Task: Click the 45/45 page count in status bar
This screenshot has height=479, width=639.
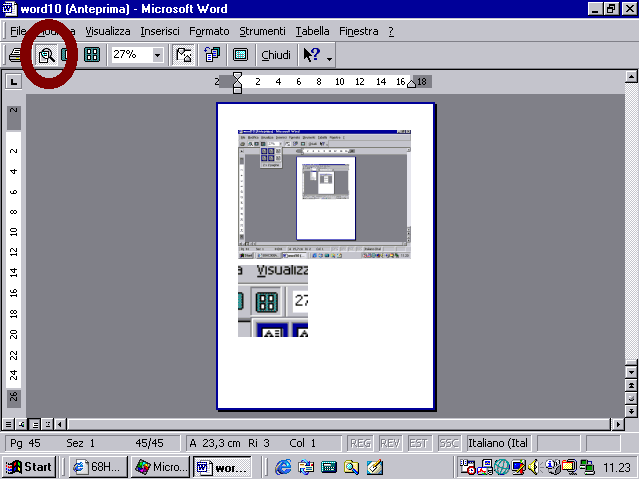Action: (149, 443)
